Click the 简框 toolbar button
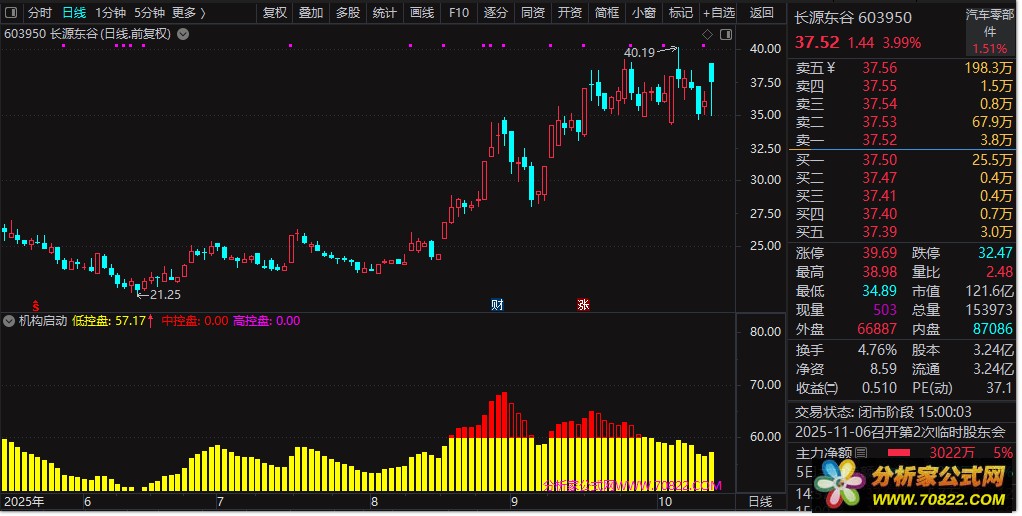Image resolution: width=1022 pixels, height=516 pixels. point(607,12)
